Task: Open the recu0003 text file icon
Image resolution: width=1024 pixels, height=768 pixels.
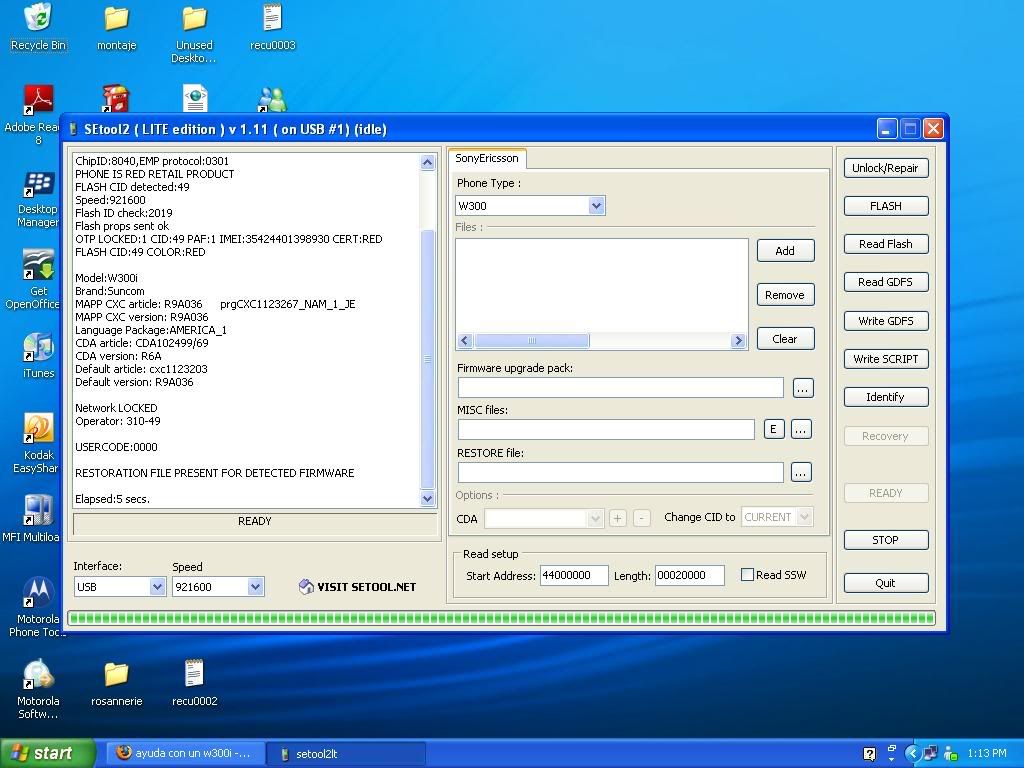Action: click(x=272, y=27)
